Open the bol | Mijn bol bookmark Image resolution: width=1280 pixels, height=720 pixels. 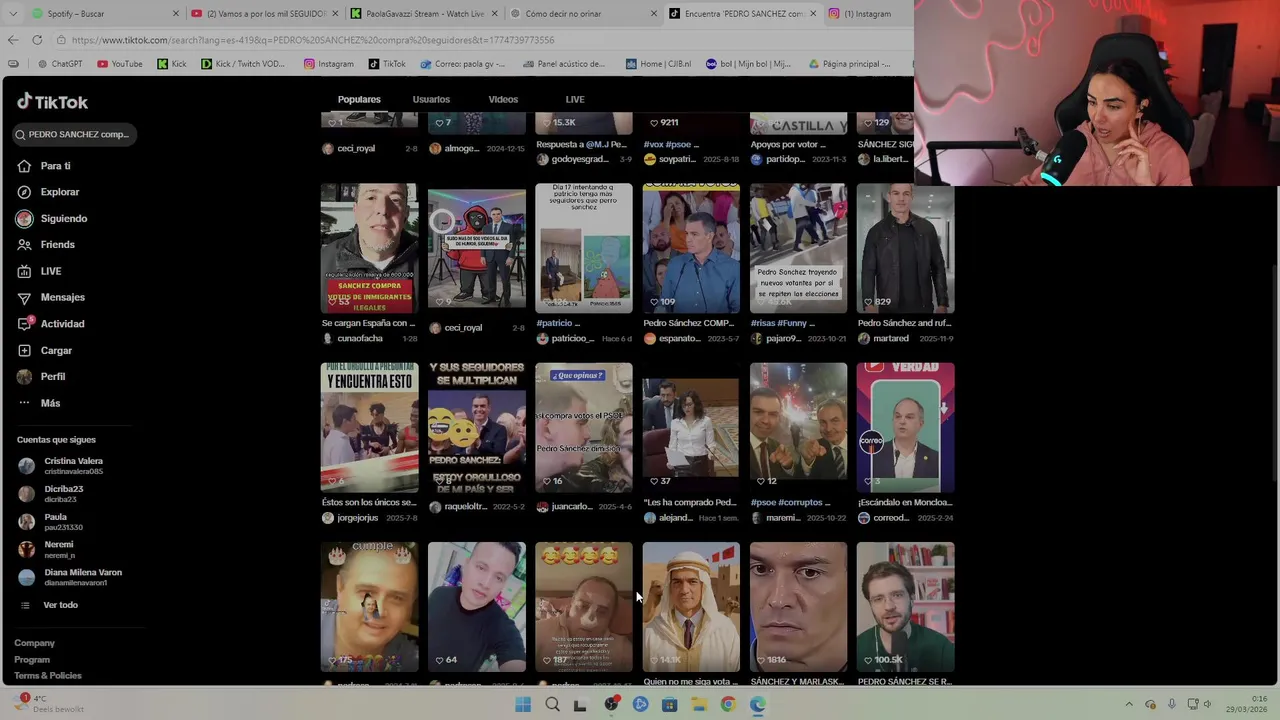tap(748, 64)
